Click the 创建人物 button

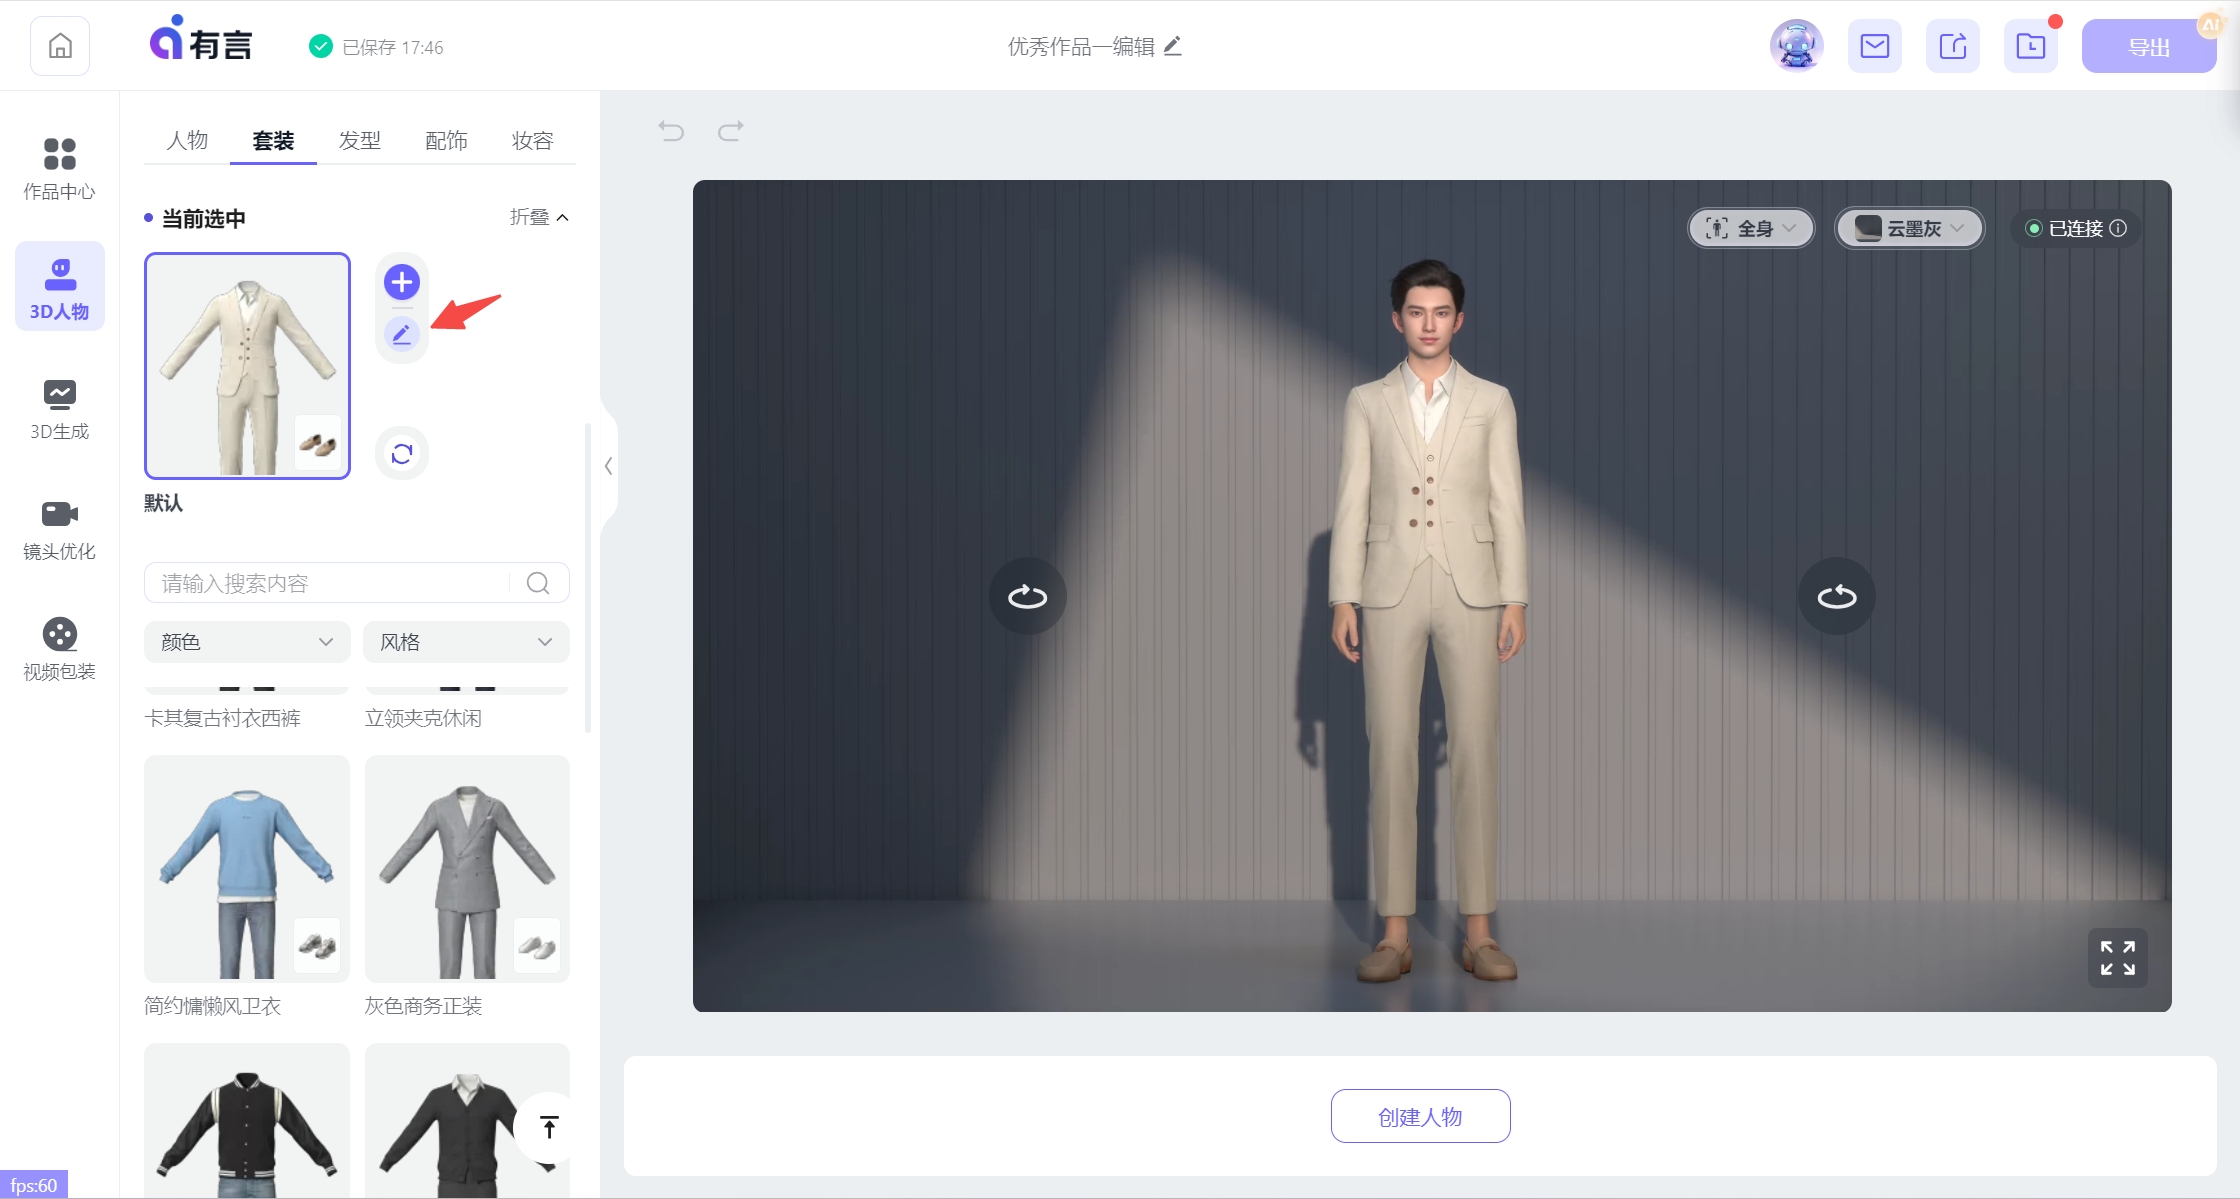point(1420,1116)
